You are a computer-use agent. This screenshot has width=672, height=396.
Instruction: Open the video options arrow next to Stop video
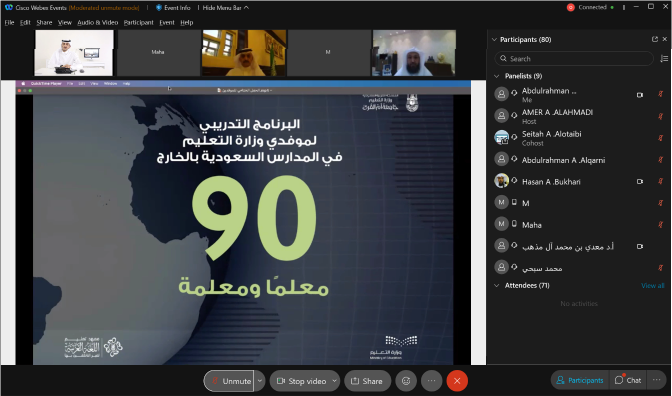coord(335,381)
